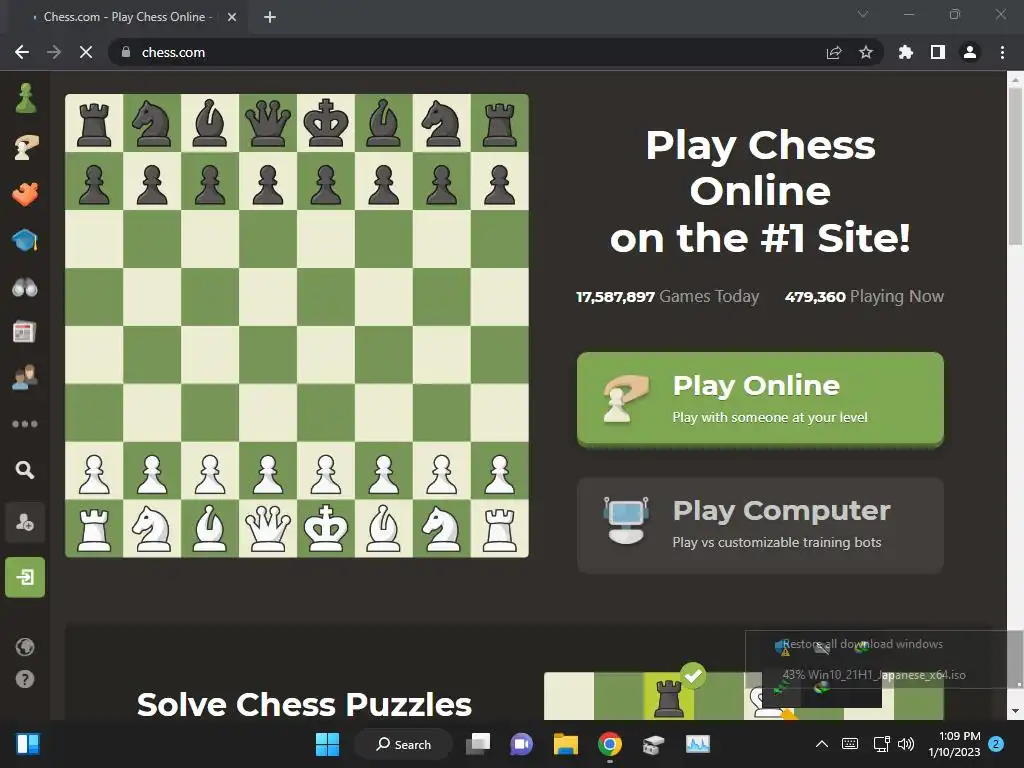1024x768 pixels.
Task: Click the black queen on the board
Action: click(x=268, y=123)
